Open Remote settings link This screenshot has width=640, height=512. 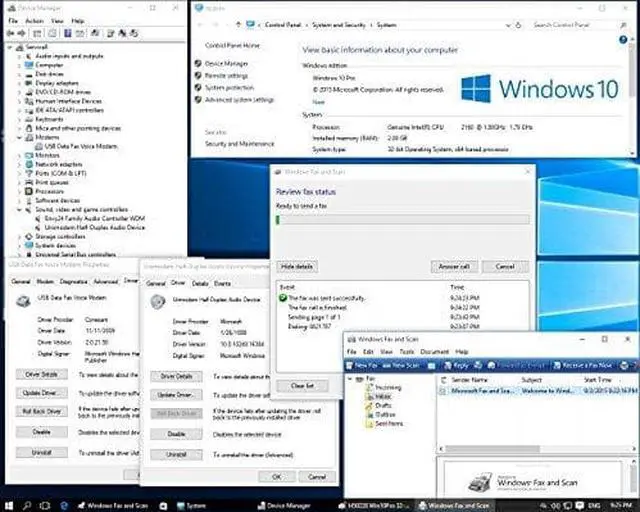226,76
